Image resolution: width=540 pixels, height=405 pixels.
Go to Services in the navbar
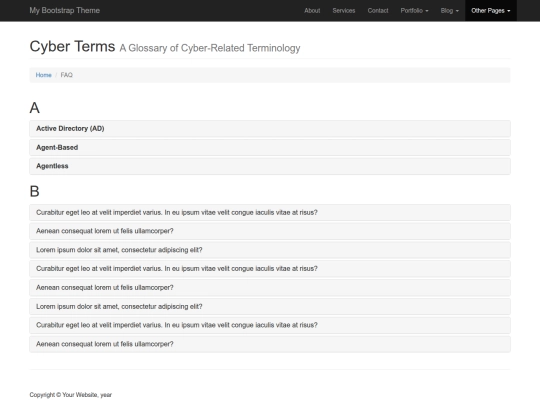(x=344, y=11)
